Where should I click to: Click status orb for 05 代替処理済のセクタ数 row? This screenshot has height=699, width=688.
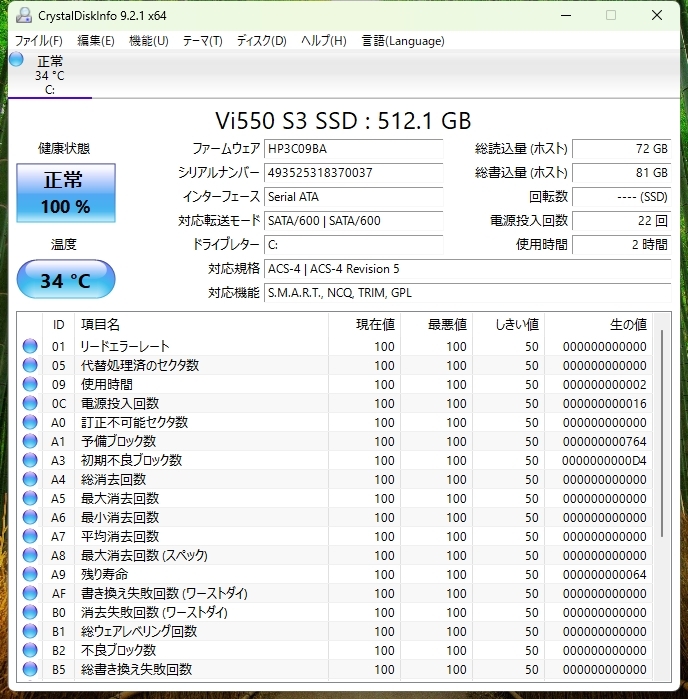click(x=30, y=365)
